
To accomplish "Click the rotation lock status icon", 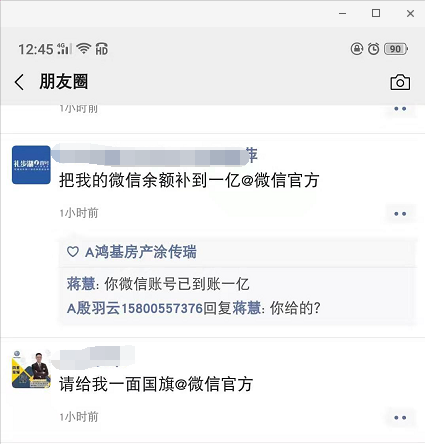I will pyautogui.click(x=357, y=49).
